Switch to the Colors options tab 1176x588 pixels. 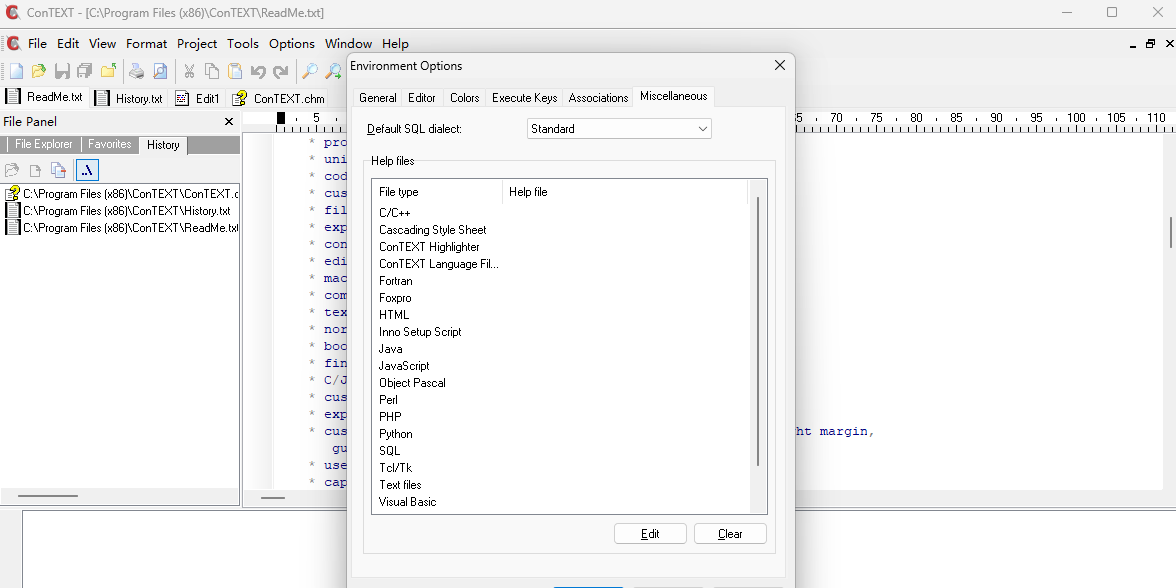[464, 98]
